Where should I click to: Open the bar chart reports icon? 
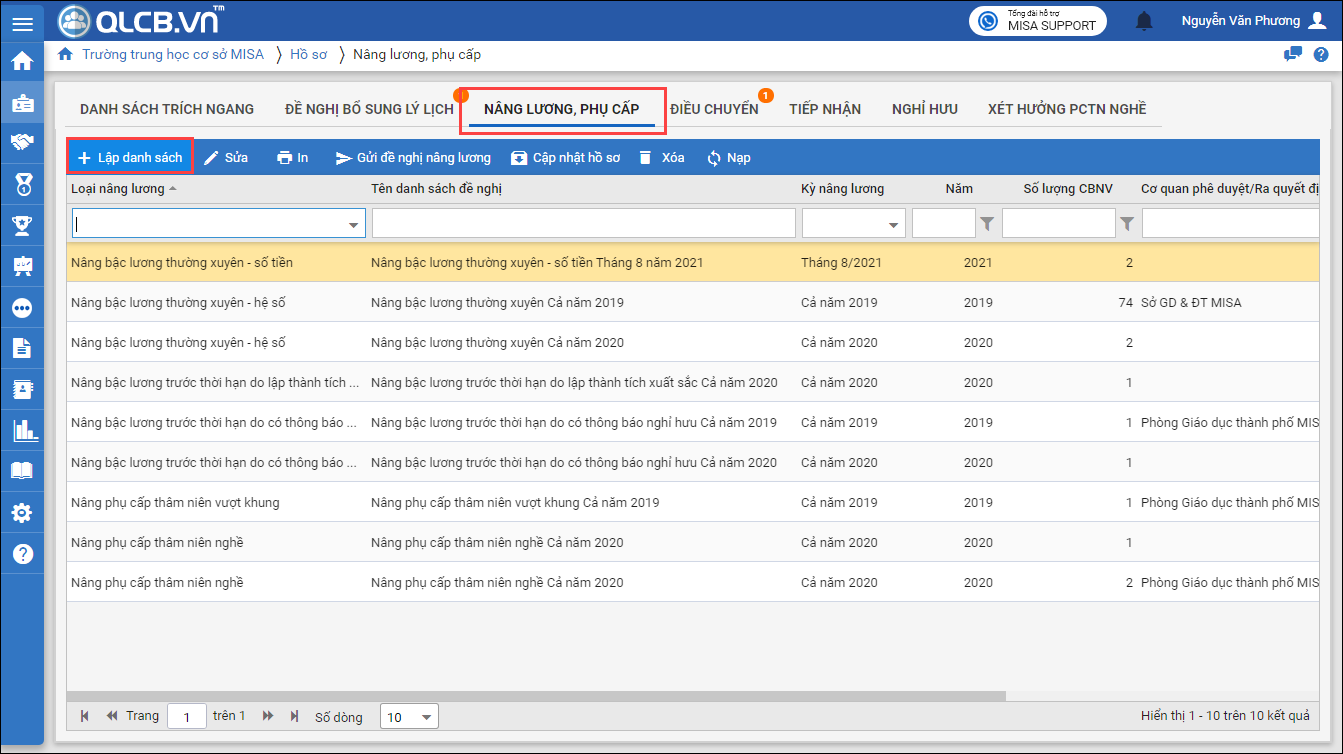click(x=21, y=431)
